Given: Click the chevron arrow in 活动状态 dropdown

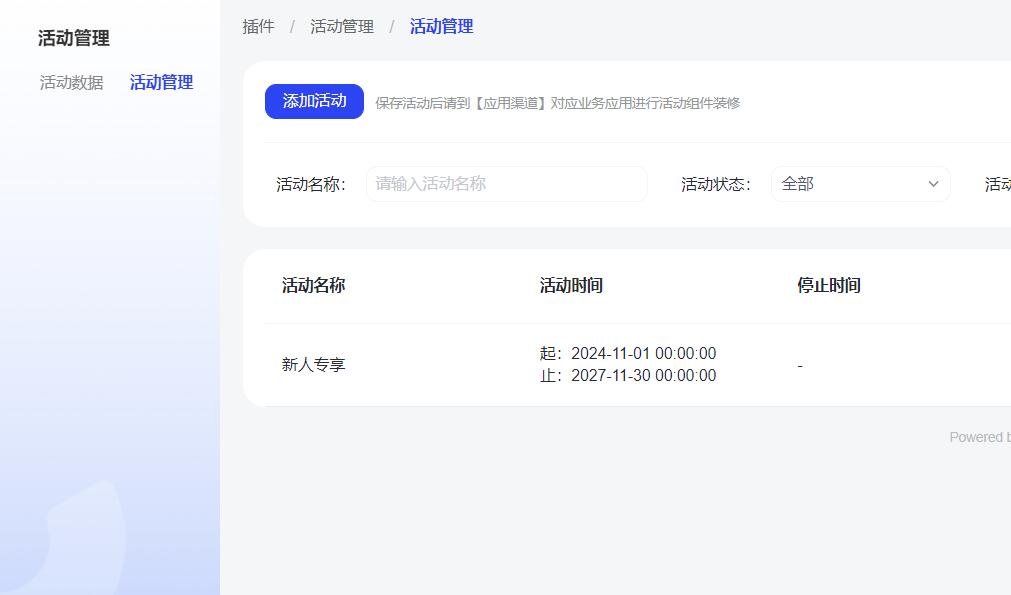Looking at the screenshot, I should (x=933, y=184).
